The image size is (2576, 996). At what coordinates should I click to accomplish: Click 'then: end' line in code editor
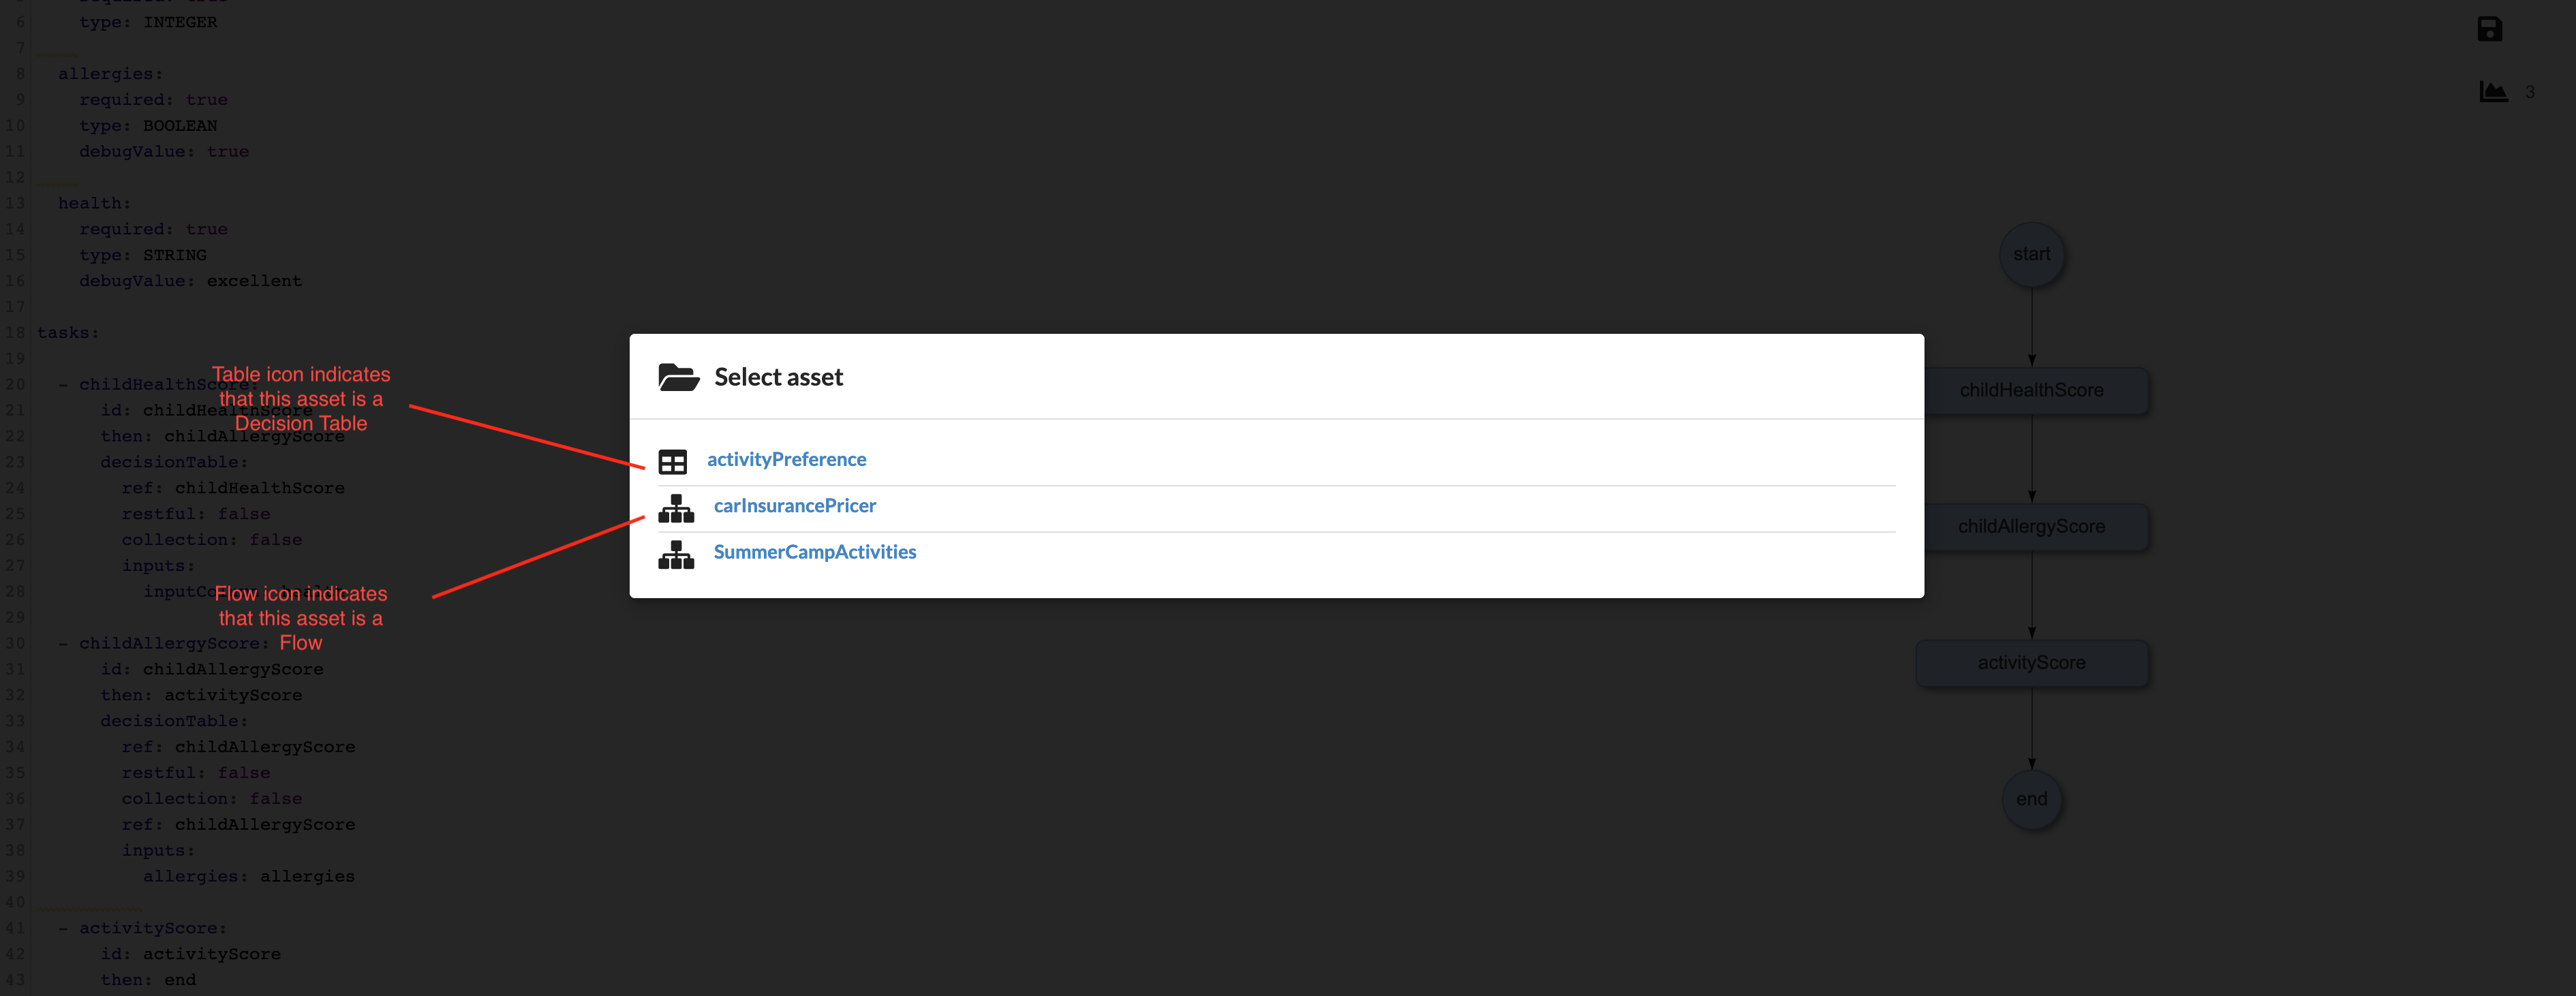(148, 980)
